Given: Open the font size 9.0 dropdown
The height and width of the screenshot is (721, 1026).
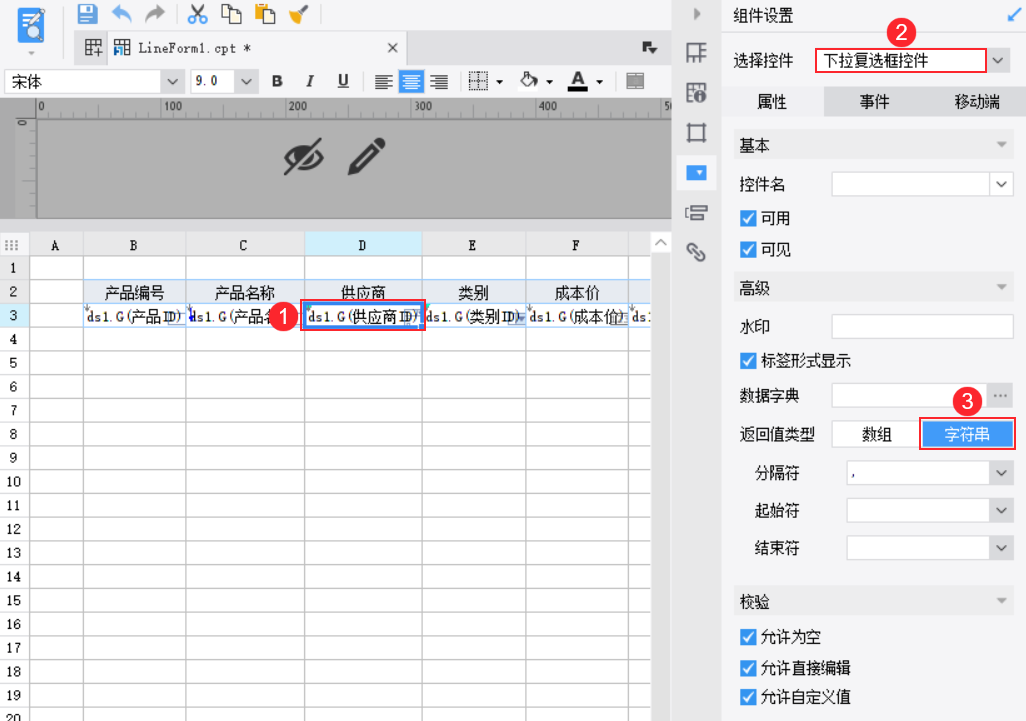Looking at the screenshot, I should 246,82.
